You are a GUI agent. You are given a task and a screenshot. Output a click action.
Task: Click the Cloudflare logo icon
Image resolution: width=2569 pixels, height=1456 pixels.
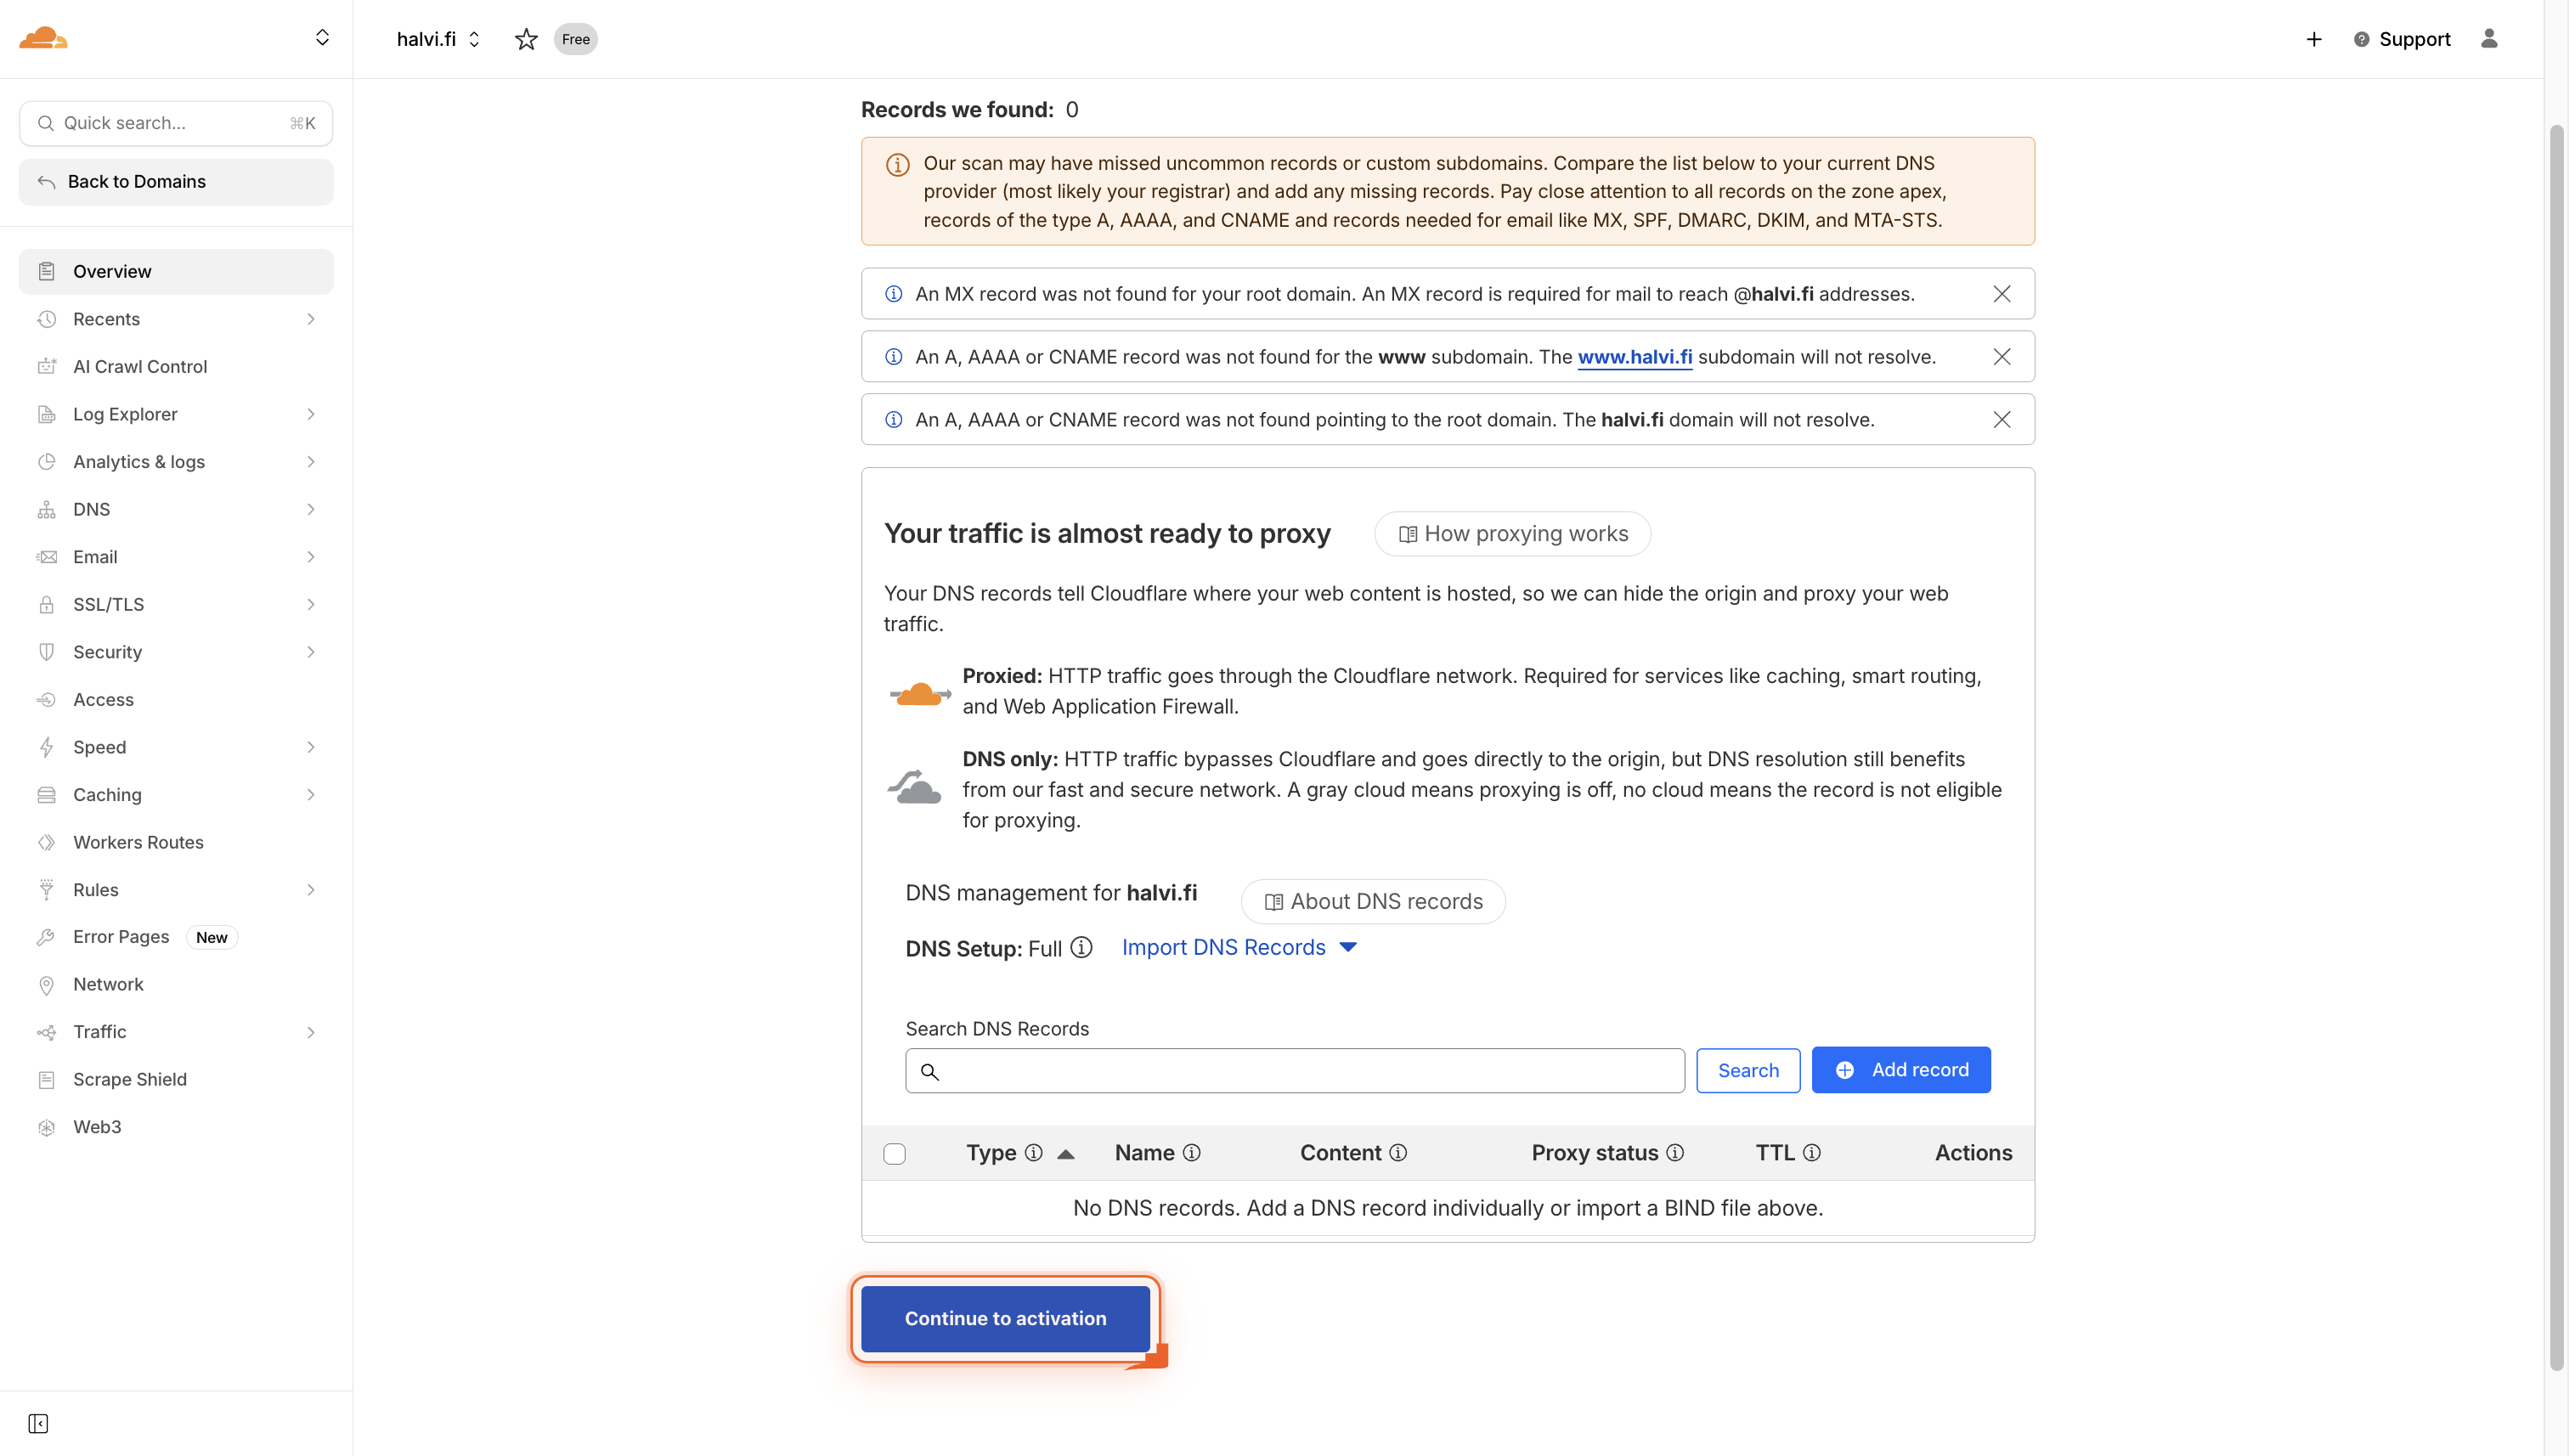[x=43, y=38]
